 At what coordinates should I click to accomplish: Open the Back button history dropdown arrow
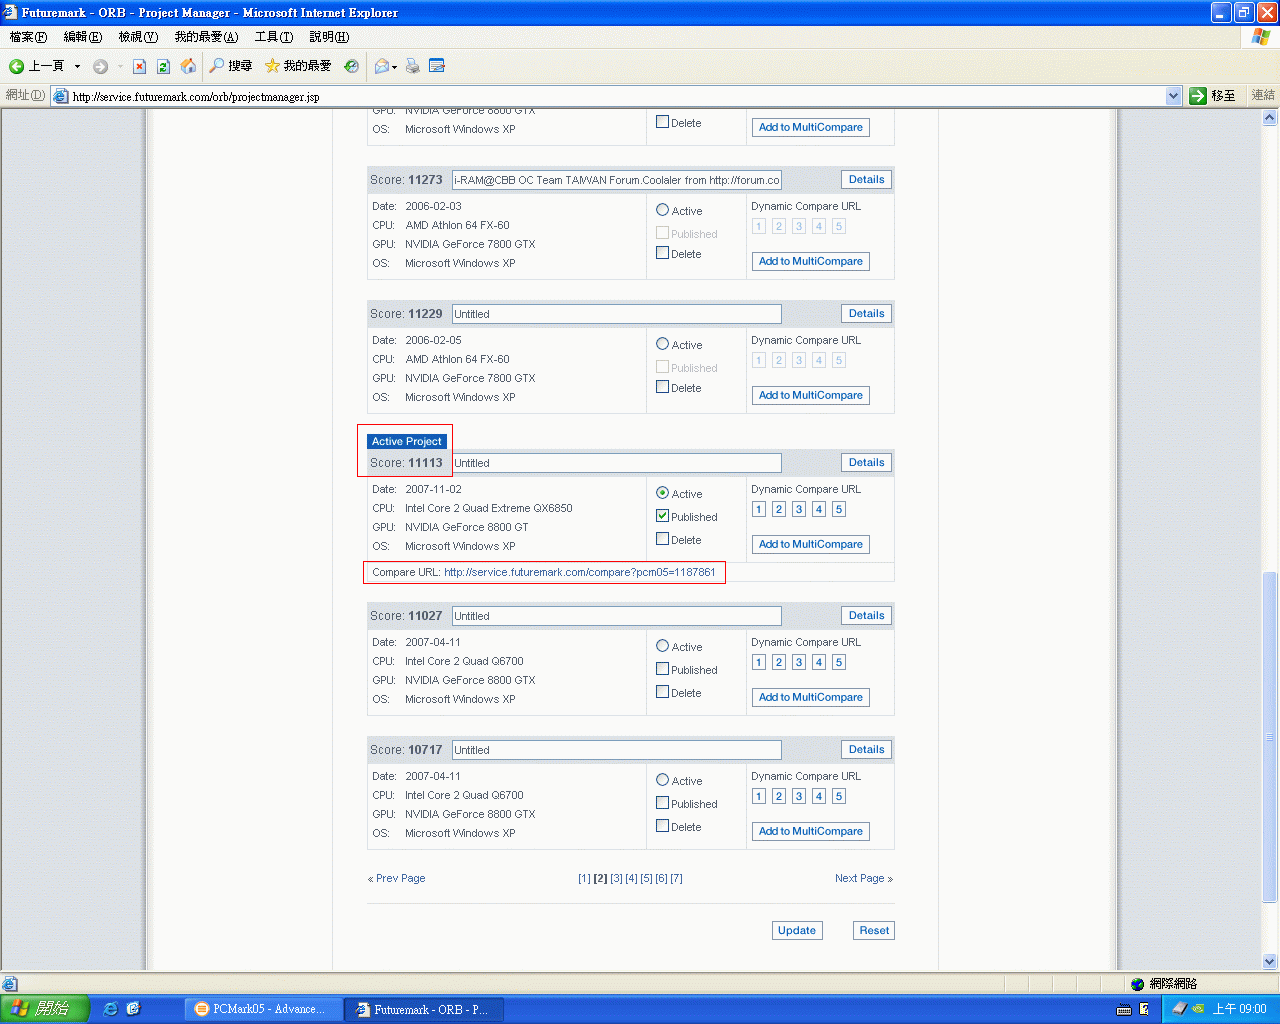[x=77, y=66]
